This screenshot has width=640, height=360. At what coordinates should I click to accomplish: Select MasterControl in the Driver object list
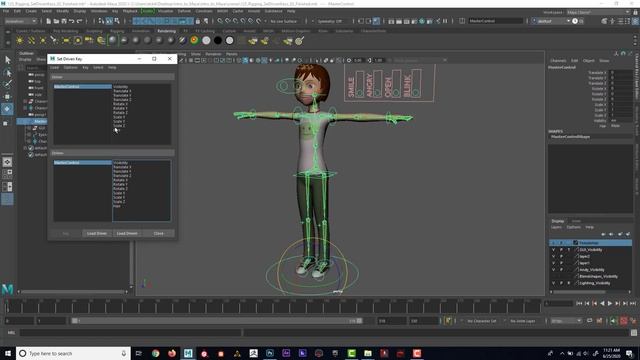tap(82, 87)
